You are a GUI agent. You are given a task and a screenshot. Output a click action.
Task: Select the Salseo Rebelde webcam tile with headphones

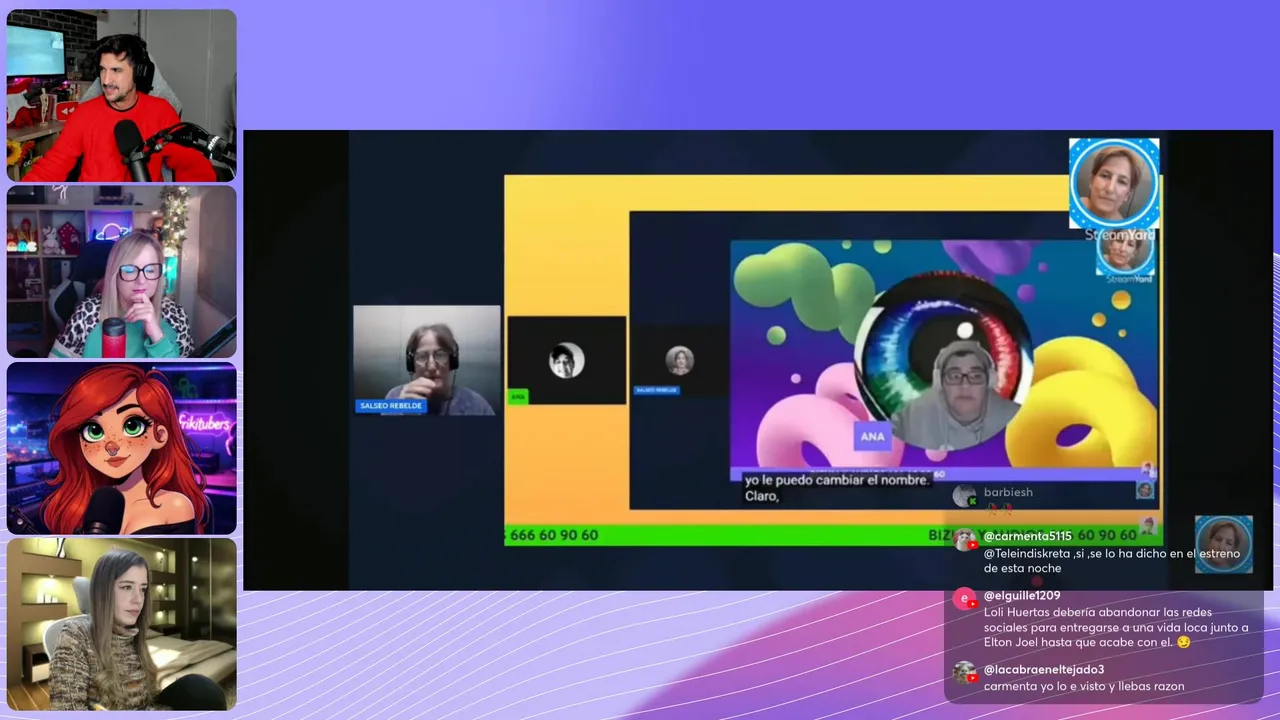[427, 360]
